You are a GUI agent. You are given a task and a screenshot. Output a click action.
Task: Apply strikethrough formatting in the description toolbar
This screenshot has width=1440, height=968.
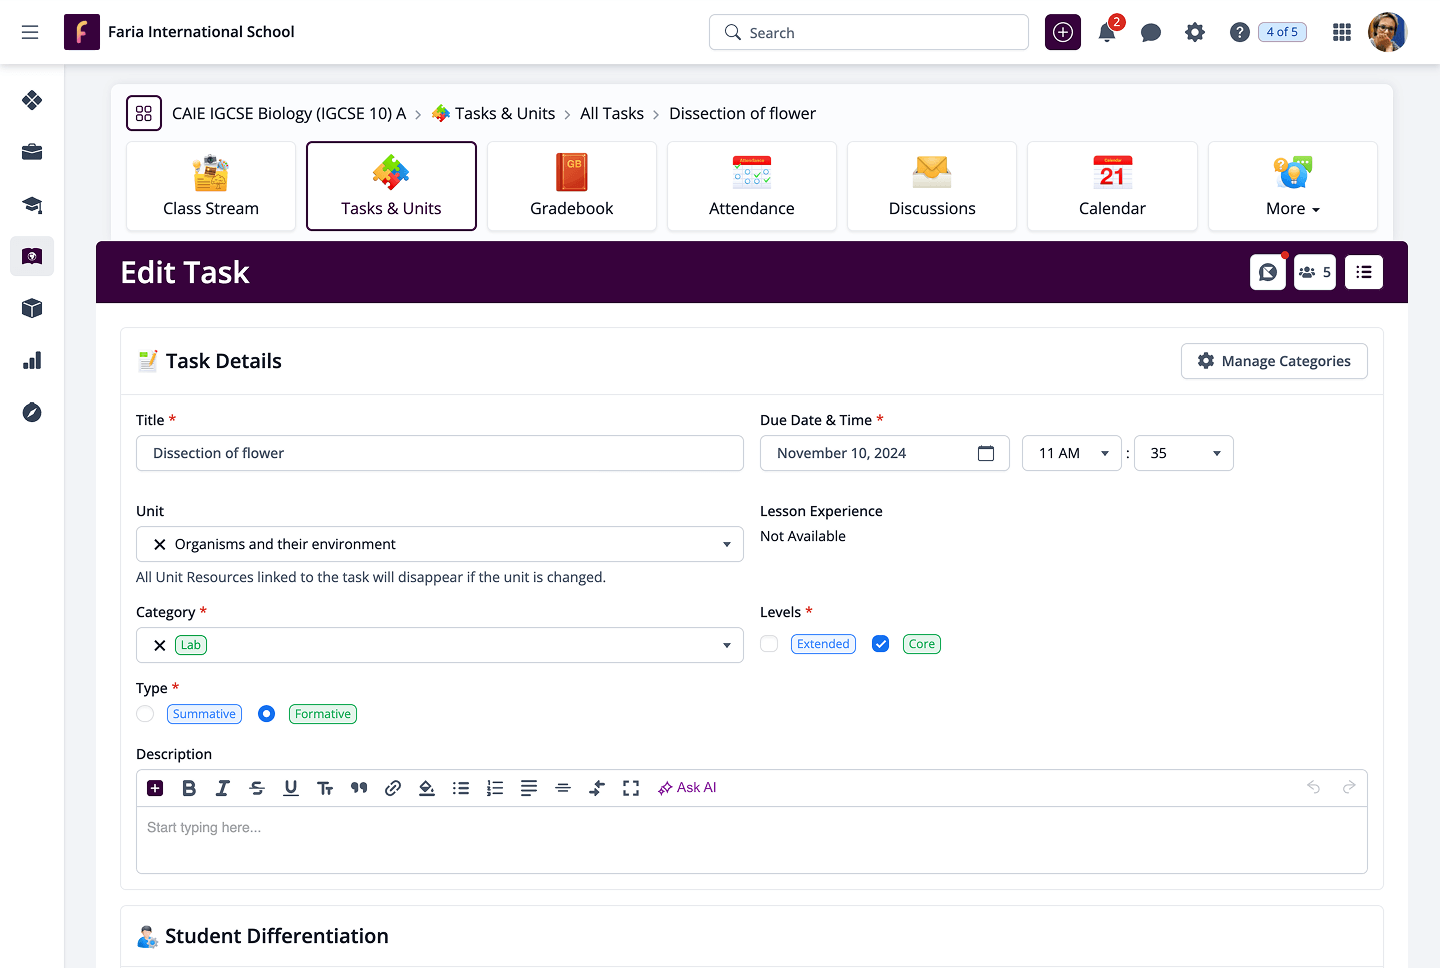pyautogui.click(x=257, y=788)
